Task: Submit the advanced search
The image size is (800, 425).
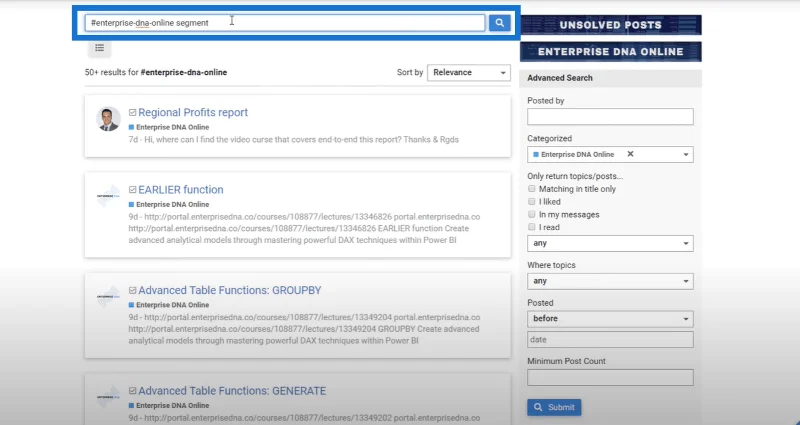Action: pyautogui.click(x=554, y=407)
